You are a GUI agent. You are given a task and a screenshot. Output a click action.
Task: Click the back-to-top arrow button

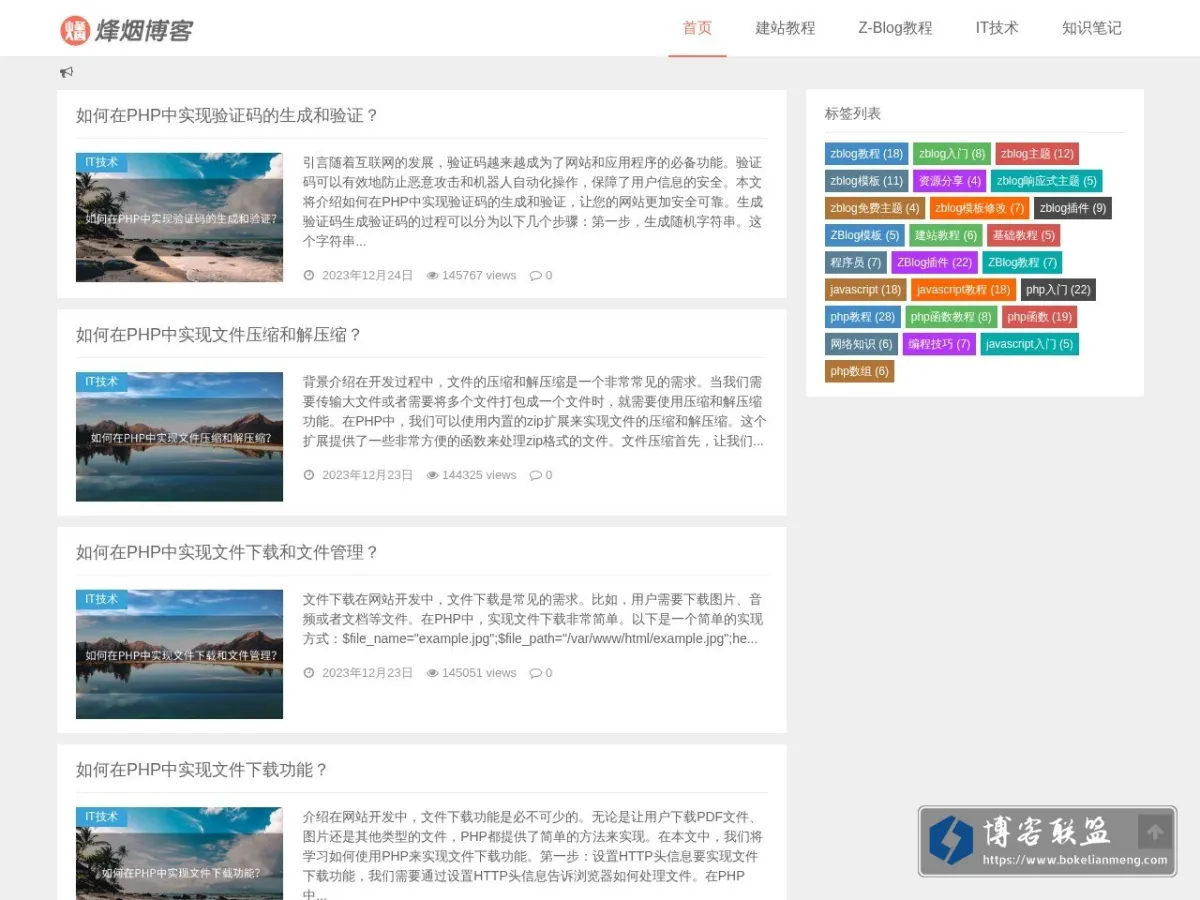click(1154, 831)
